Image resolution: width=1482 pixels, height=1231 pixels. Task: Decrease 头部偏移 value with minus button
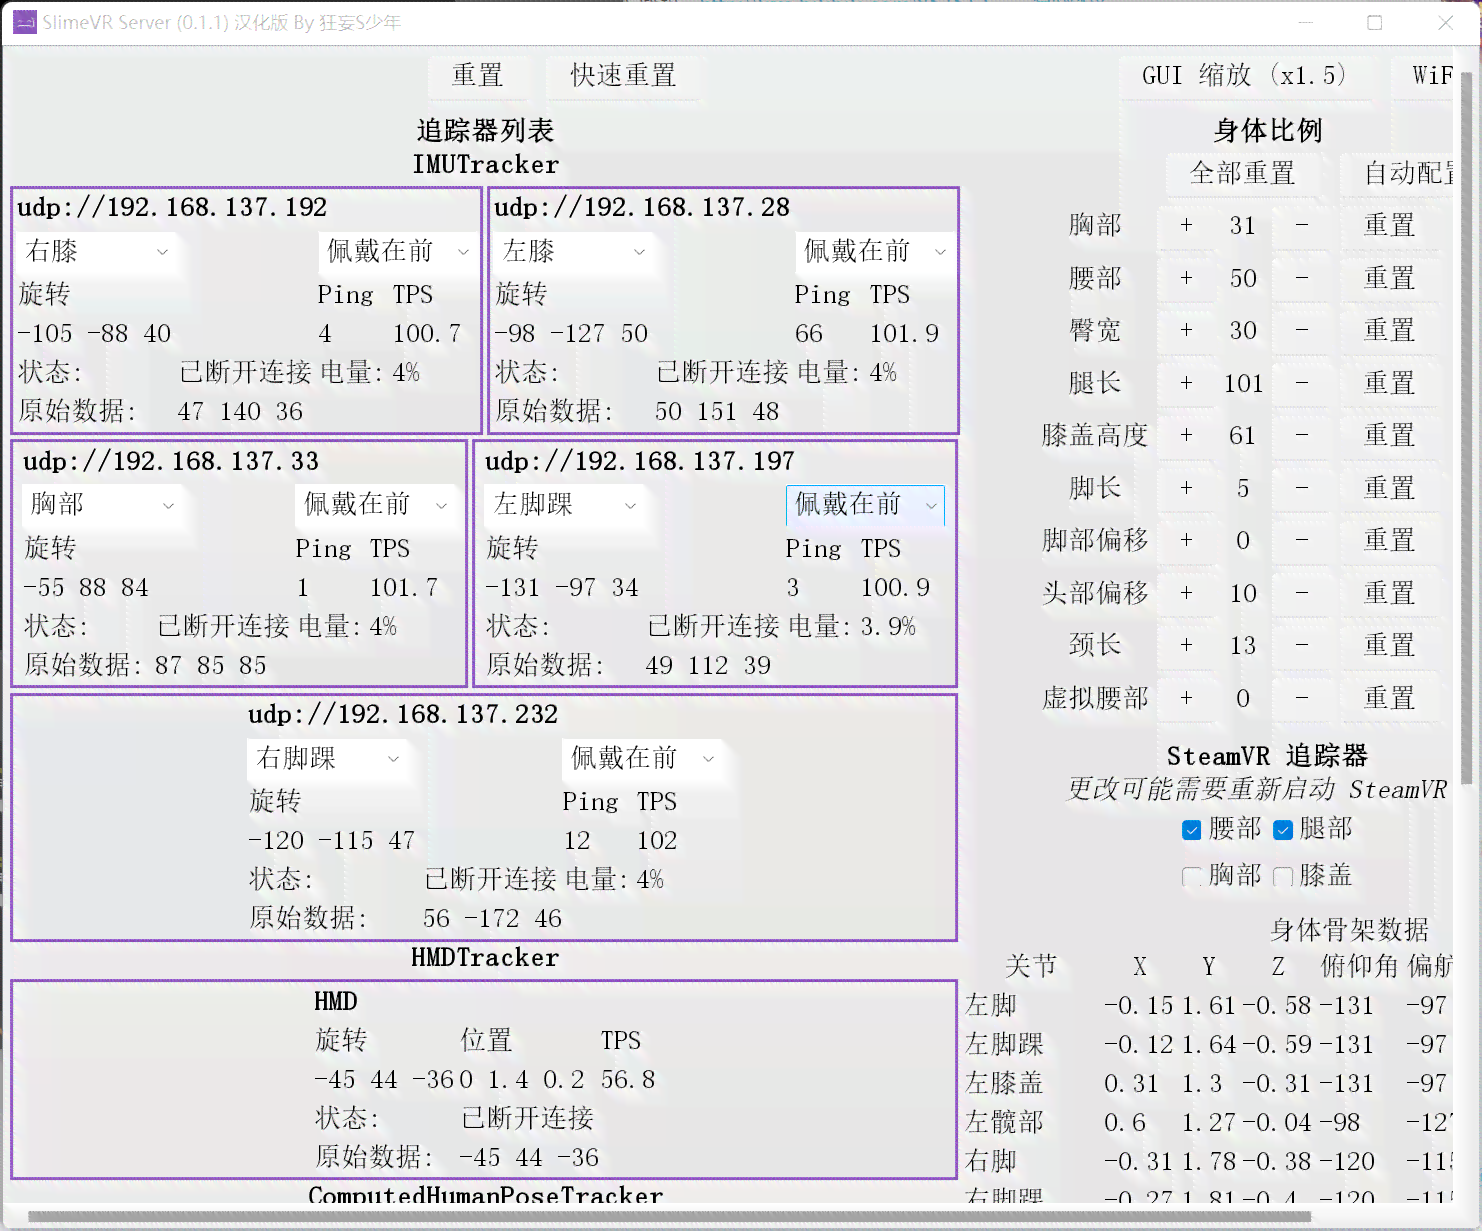point(1302,593)
